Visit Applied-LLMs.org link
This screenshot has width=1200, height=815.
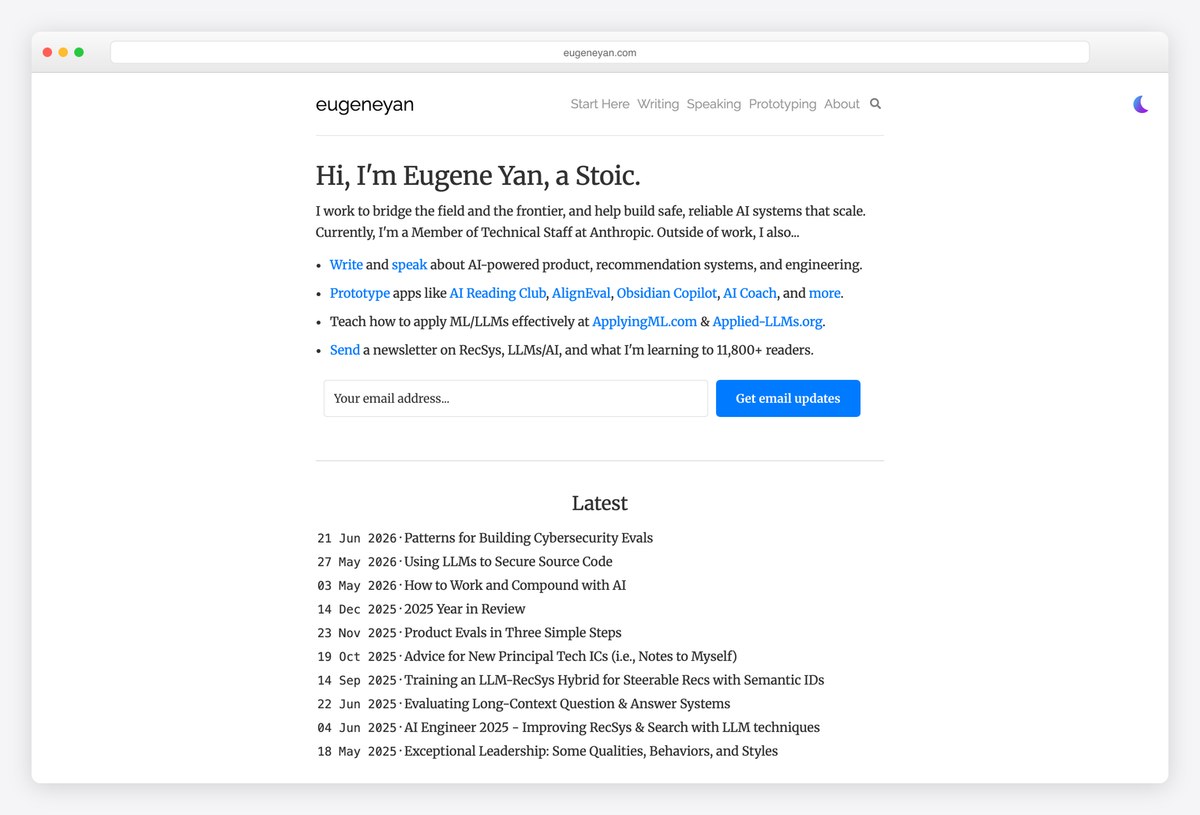click(x=768, y=322)
